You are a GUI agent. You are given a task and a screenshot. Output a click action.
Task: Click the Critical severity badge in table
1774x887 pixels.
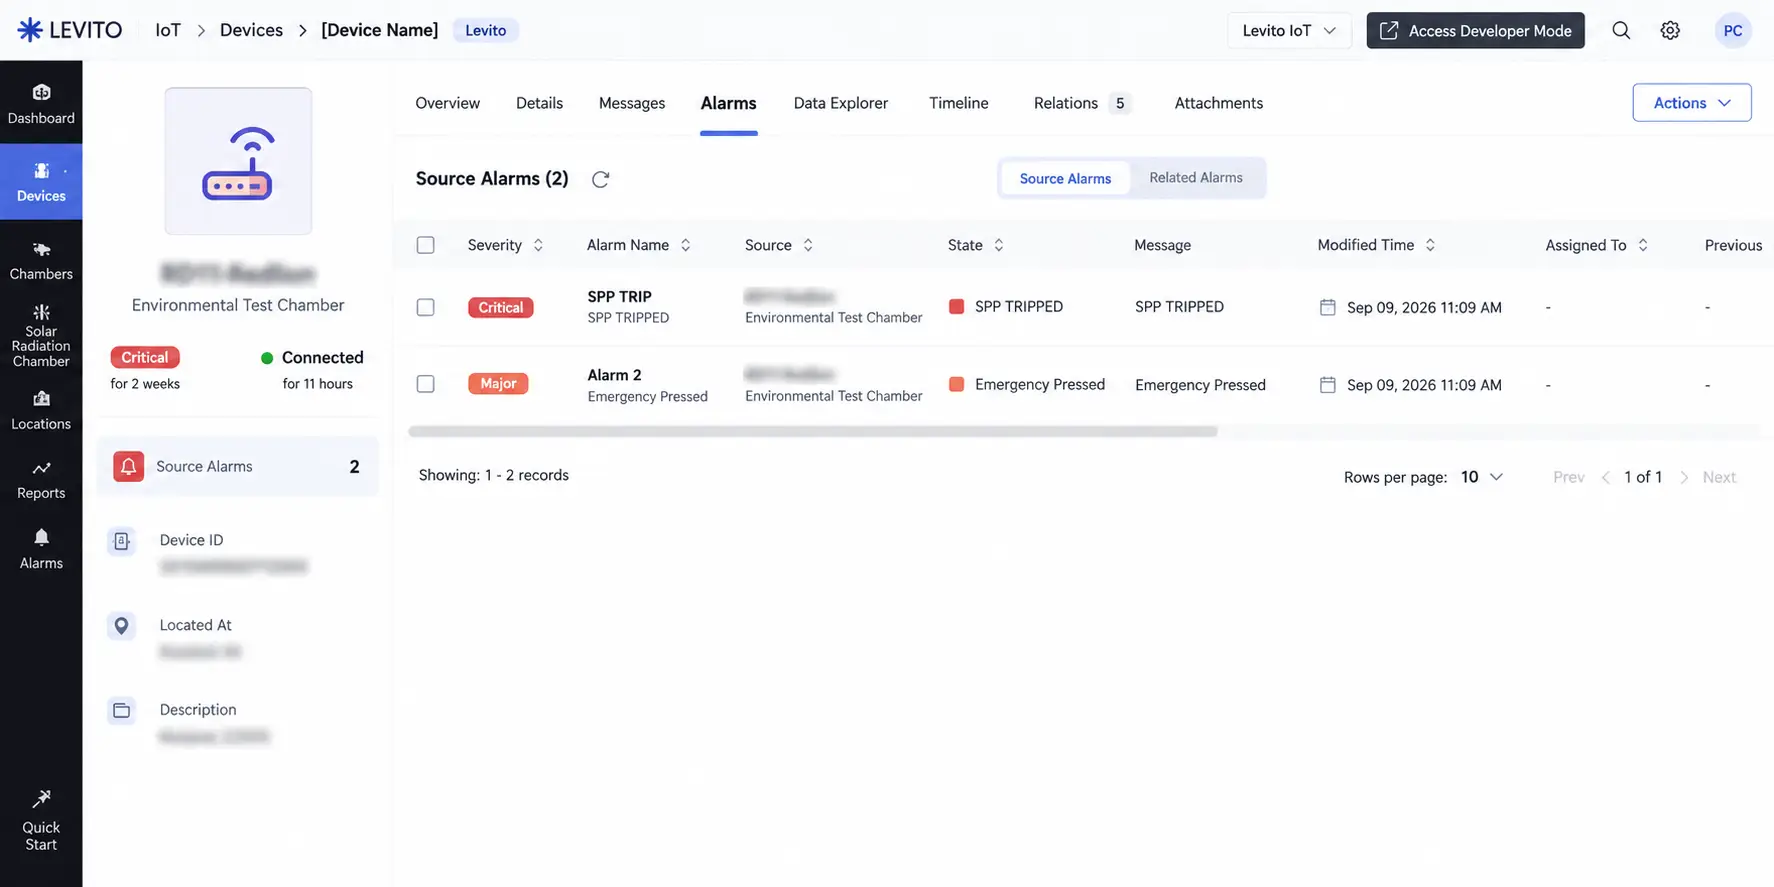[x=500, y=307]
